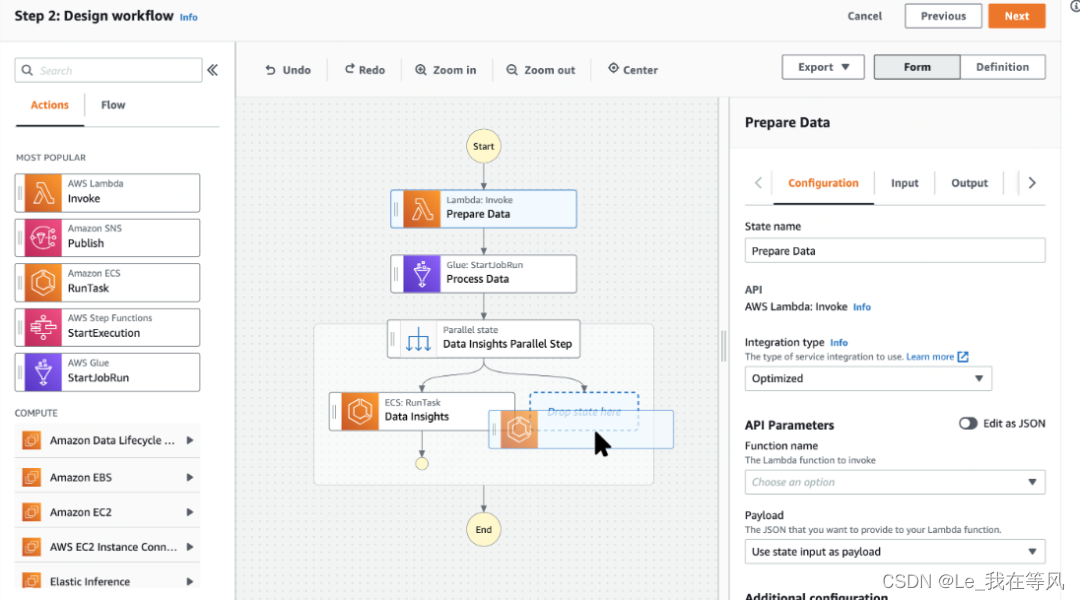The width and height of the screenshot is (1080, 600).
Task: Switch to the Actions tab
Action: [50, 105]
